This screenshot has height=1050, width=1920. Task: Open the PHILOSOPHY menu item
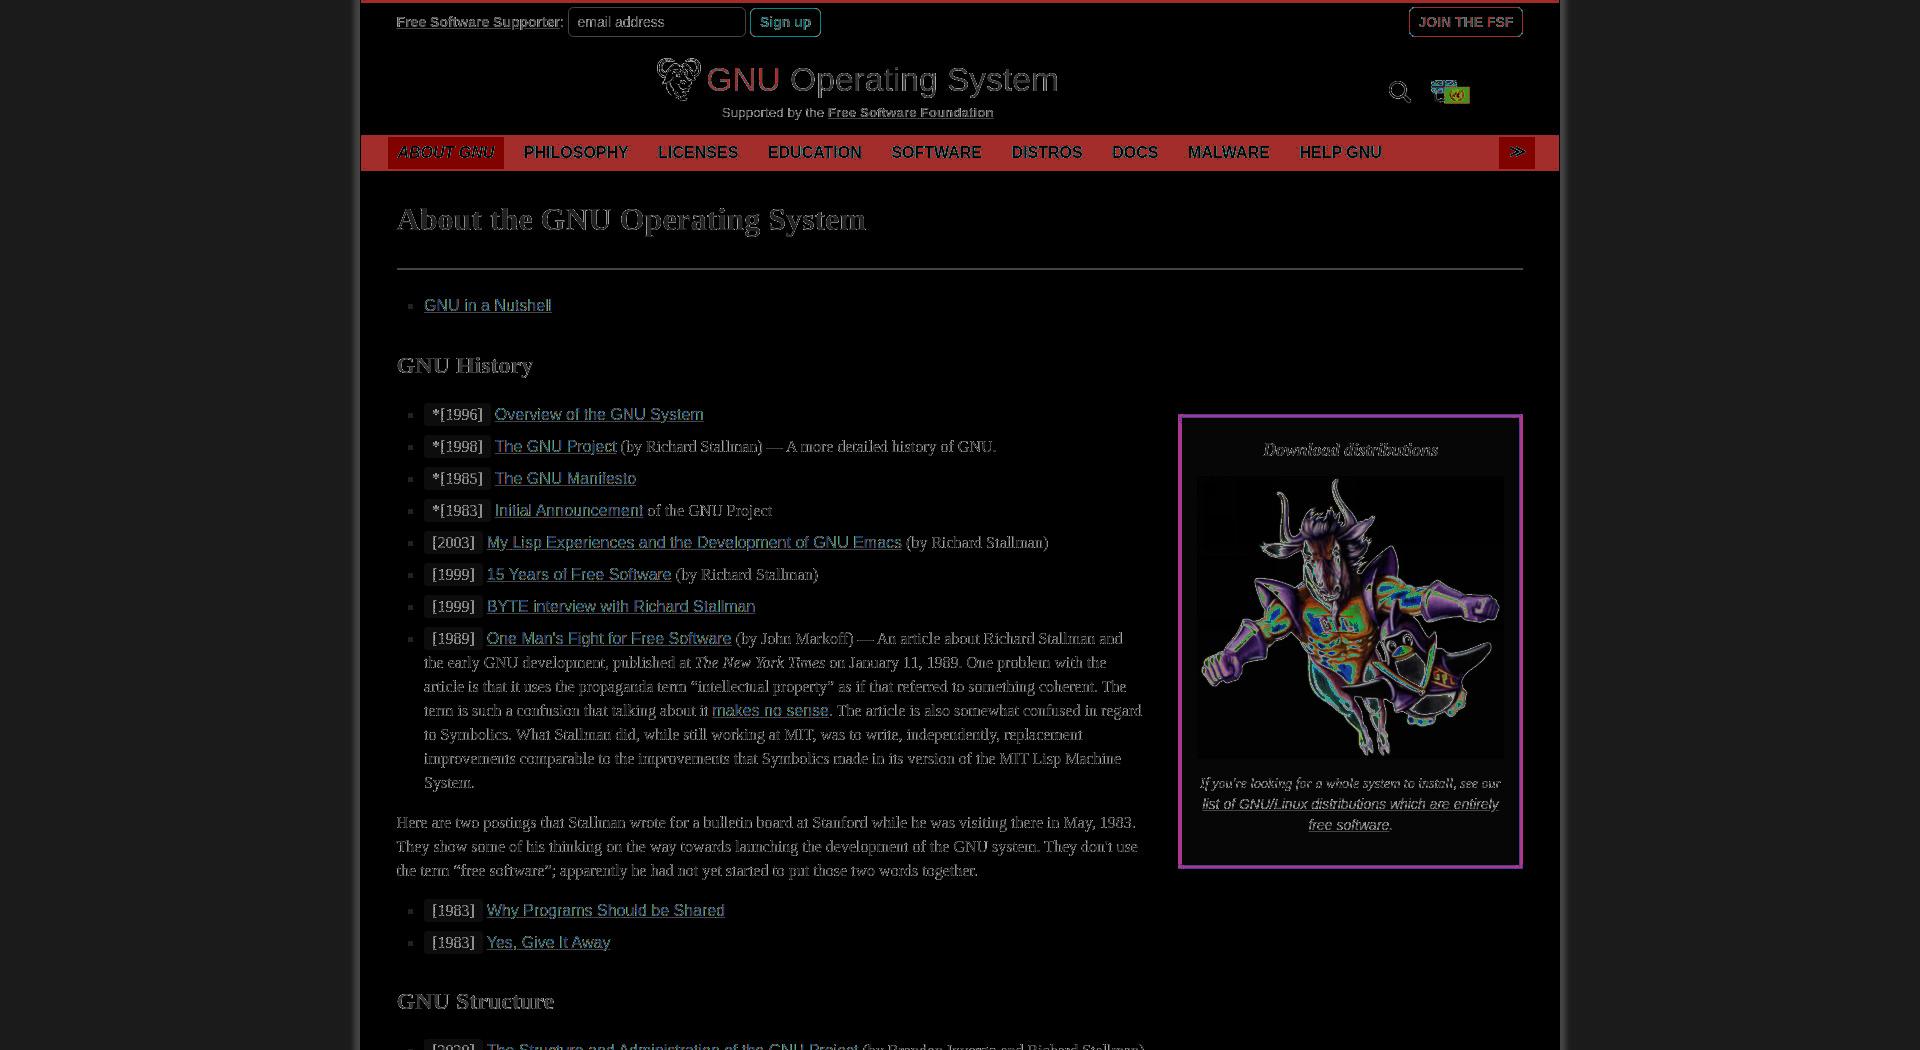[576, 152]
